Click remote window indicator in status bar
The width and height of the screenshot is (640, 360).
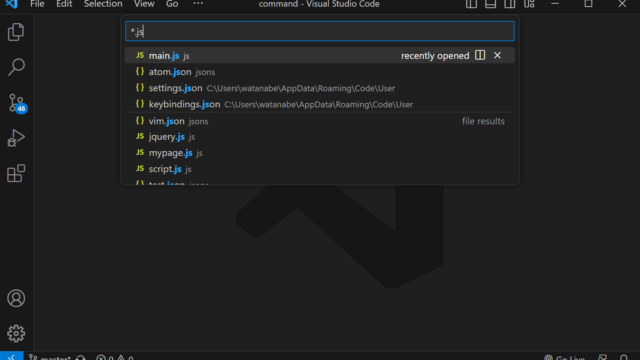tap(11, 356)
